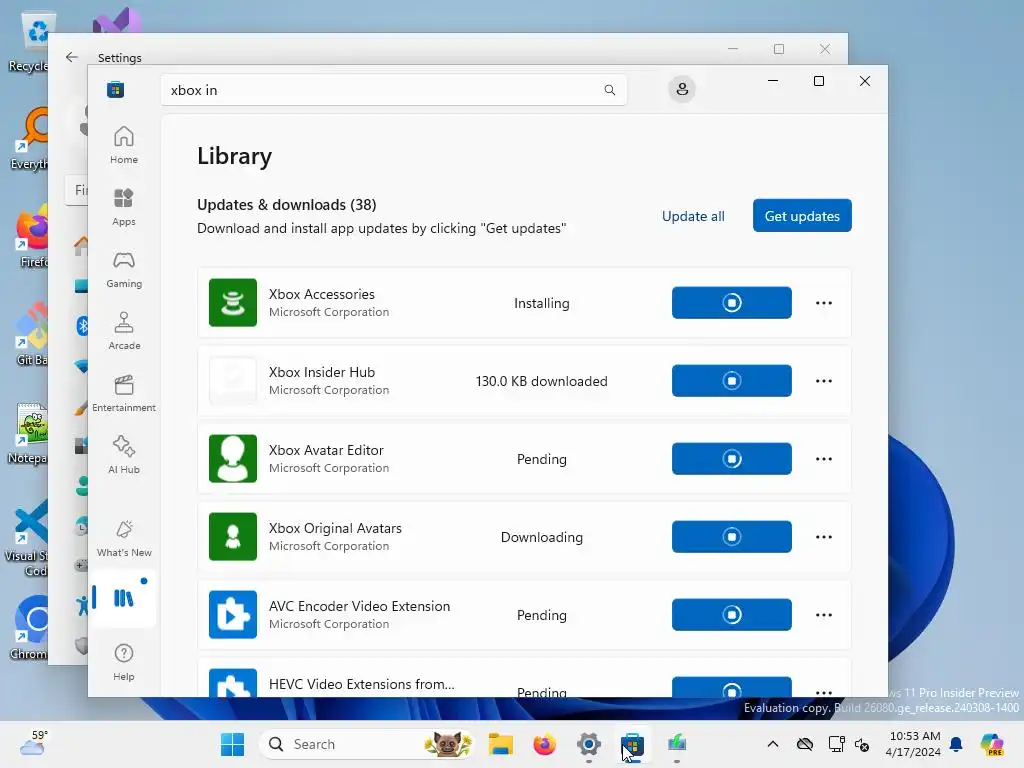The image size is (1024, 768).
Task: Click the Microsoft Store logo icon
Action: pos(116,89)
